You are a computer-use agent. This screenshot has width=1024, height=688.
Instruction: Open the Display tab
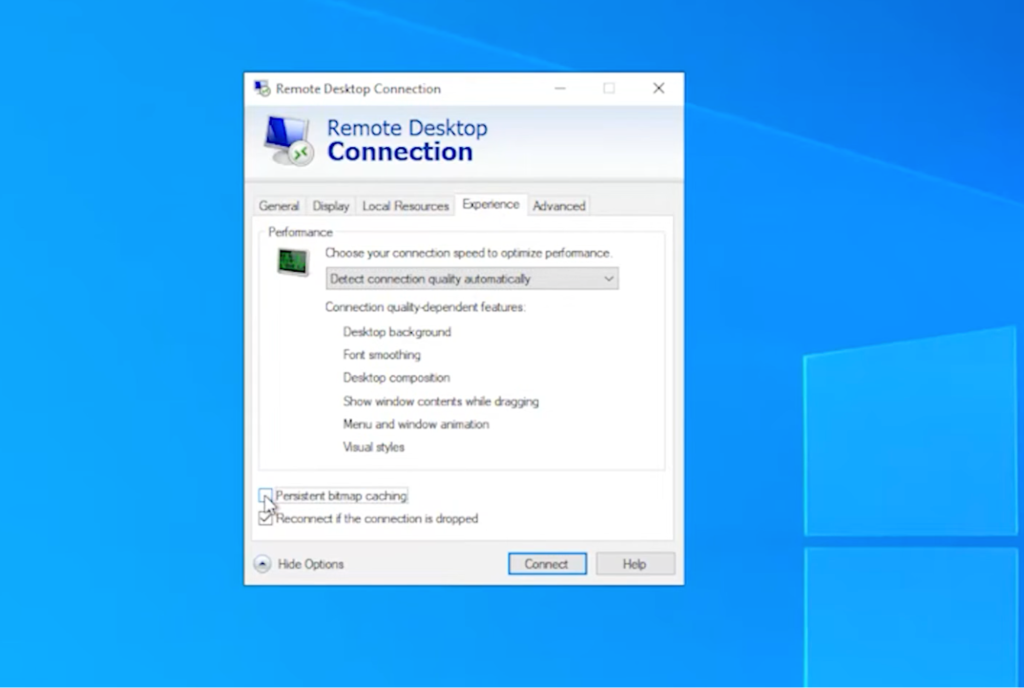pos(330,206)
